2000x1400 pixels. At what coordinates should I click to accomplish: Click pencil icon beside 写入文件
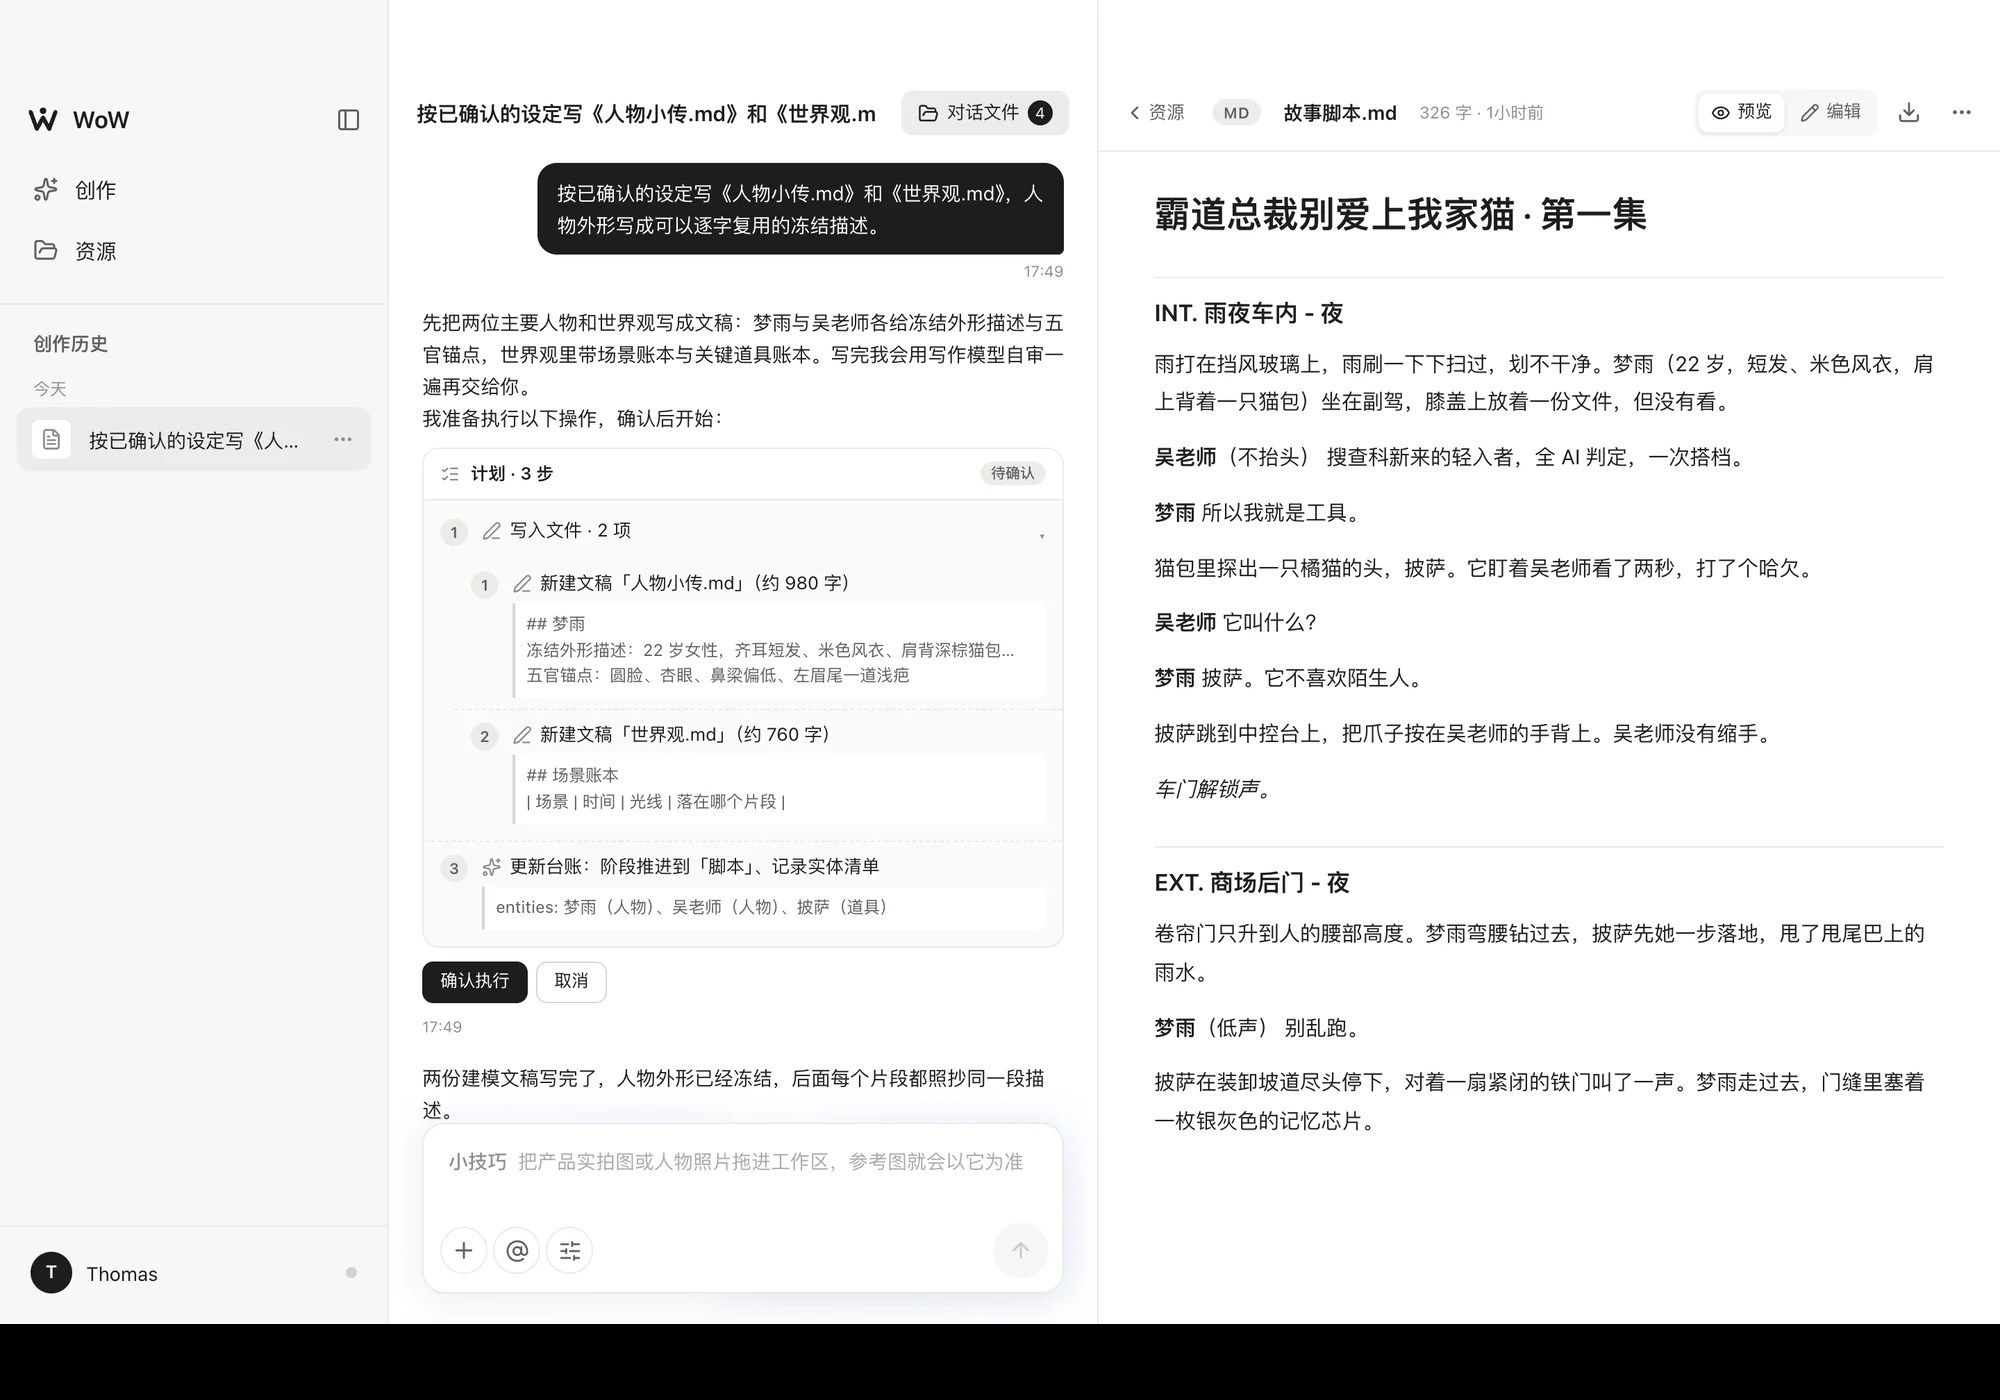pyautogui.click(x=491, y=531)
